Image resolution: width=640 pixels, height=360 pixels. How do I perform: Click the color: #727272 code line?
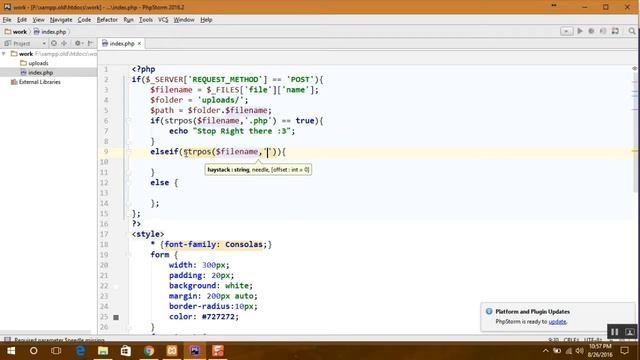204,317
